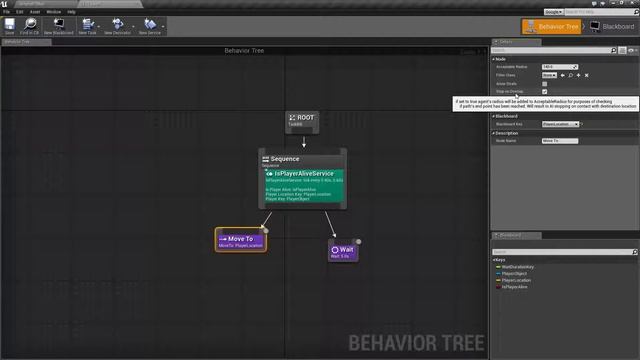Click the Details search magnifier icon
This screenshot has width=640, height=360.
(x=613, y=50)
